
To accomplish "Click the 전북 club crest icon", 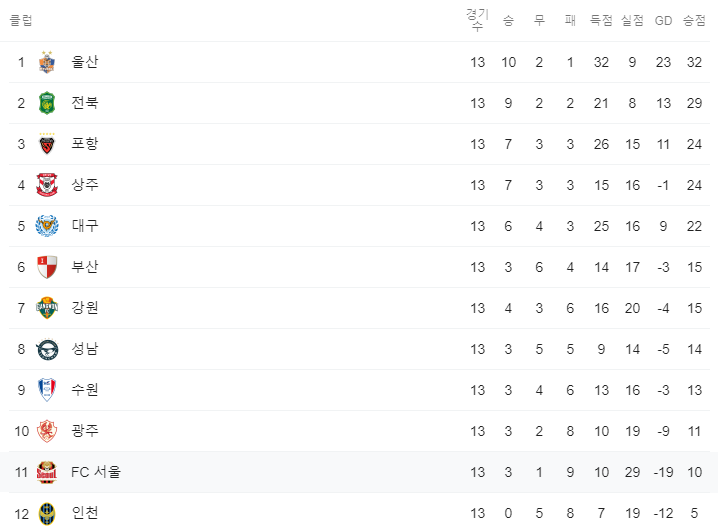I will click(x=47, y=103).
